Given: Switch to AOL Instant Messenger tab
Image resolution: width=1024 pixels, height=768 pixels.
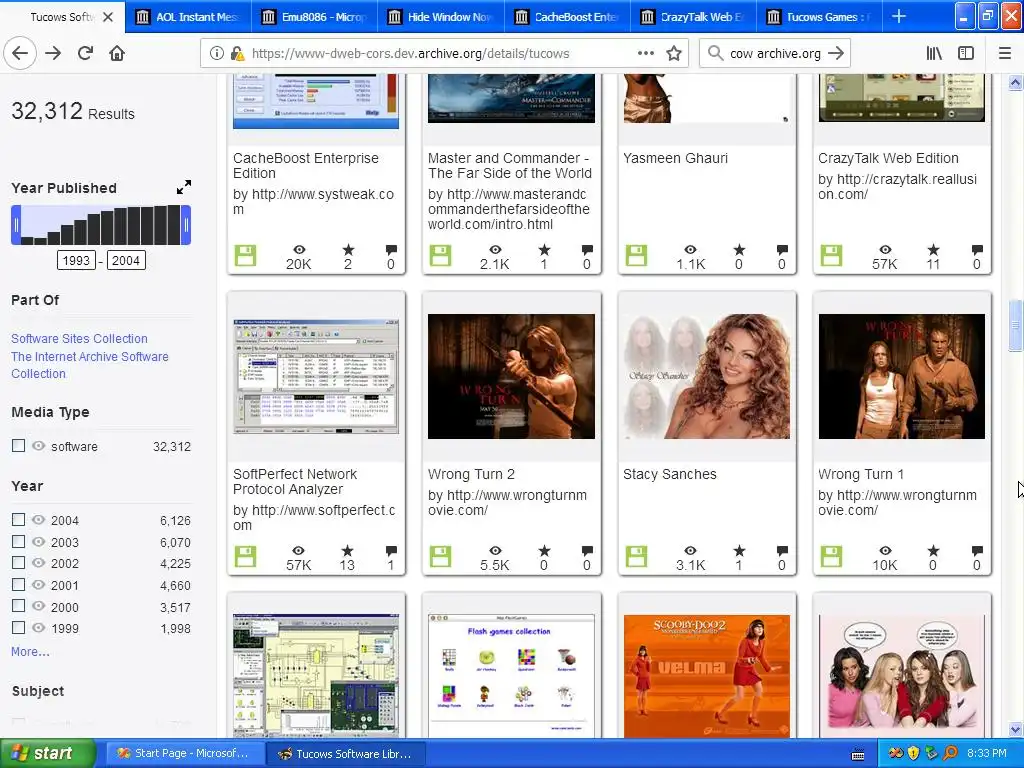Looking at the screenshot, I should (x=188, y=17).
